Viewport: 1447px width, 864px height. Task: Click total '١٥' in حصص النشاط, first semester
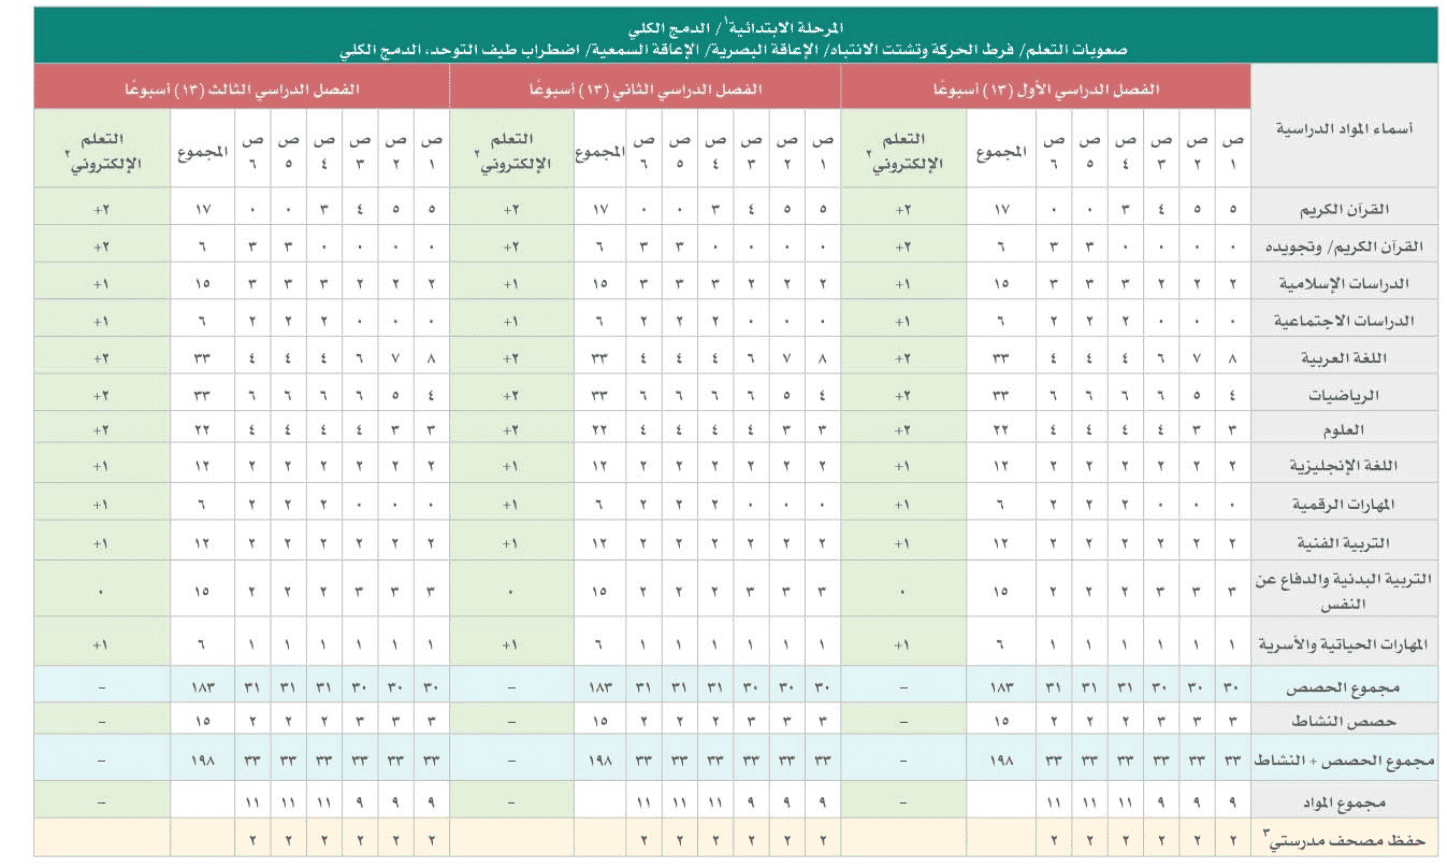click(x=1002, y=721)
